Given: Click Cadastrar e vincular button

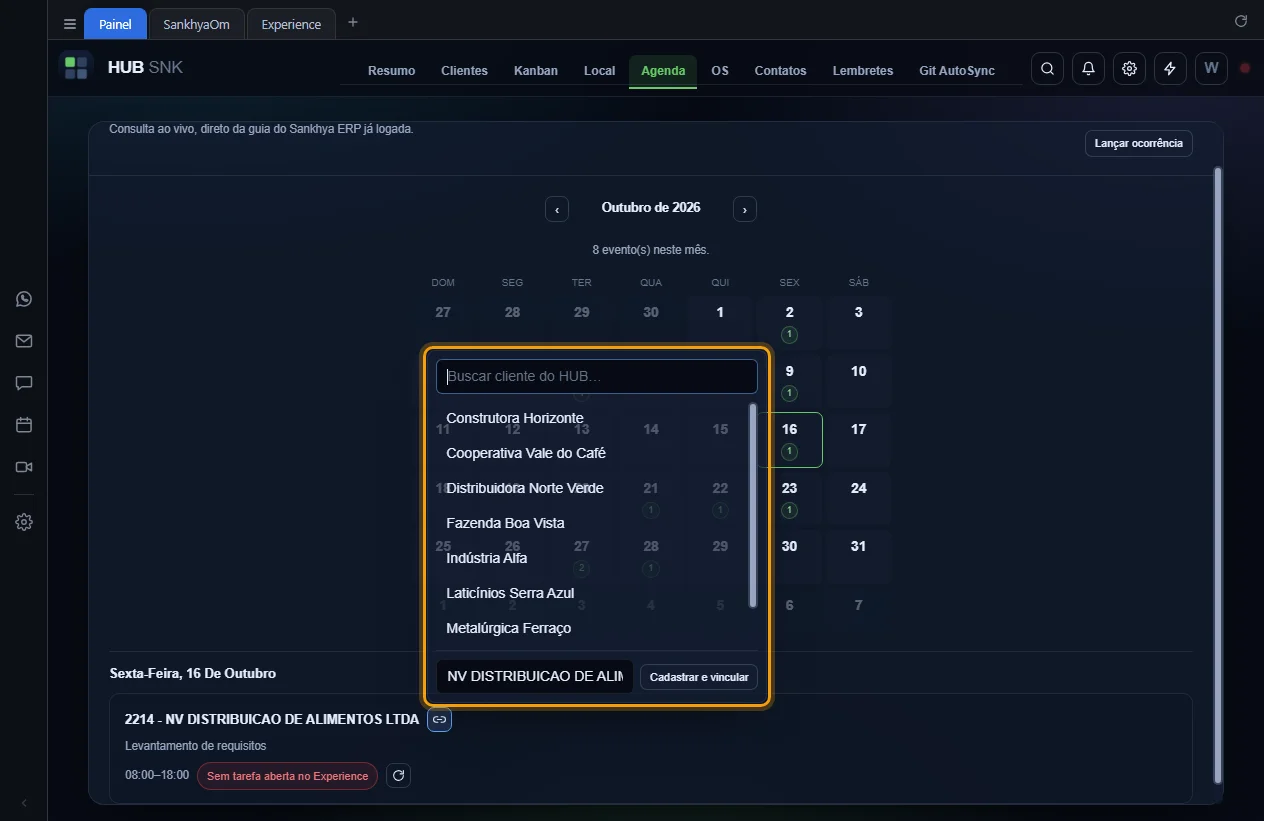Looking at the screenshot, I should click(699, 677).
